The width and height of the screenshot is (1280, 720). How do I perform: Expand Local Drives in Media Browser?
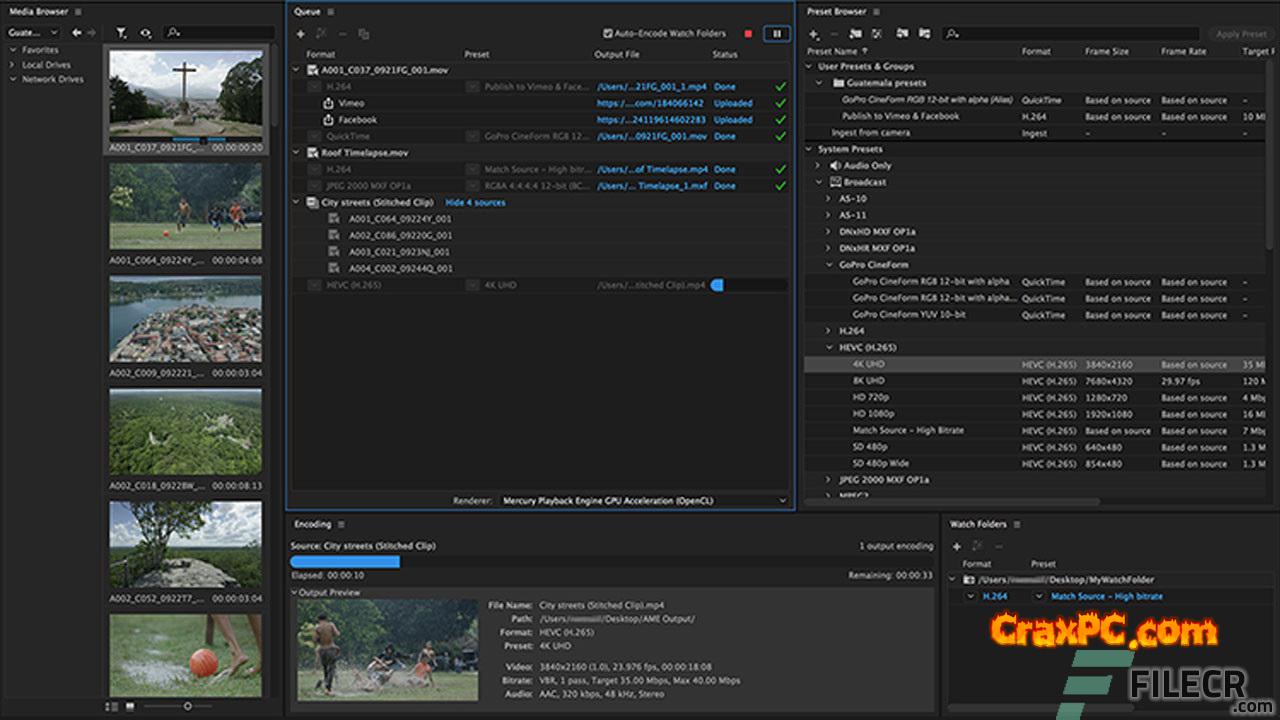tap(14, 65)
